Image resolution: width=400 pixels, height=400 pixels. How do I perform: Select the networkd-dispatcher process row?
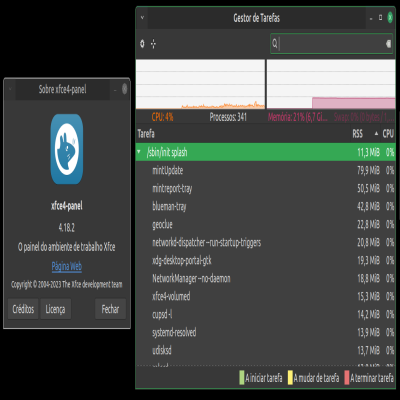click(266, 242)
